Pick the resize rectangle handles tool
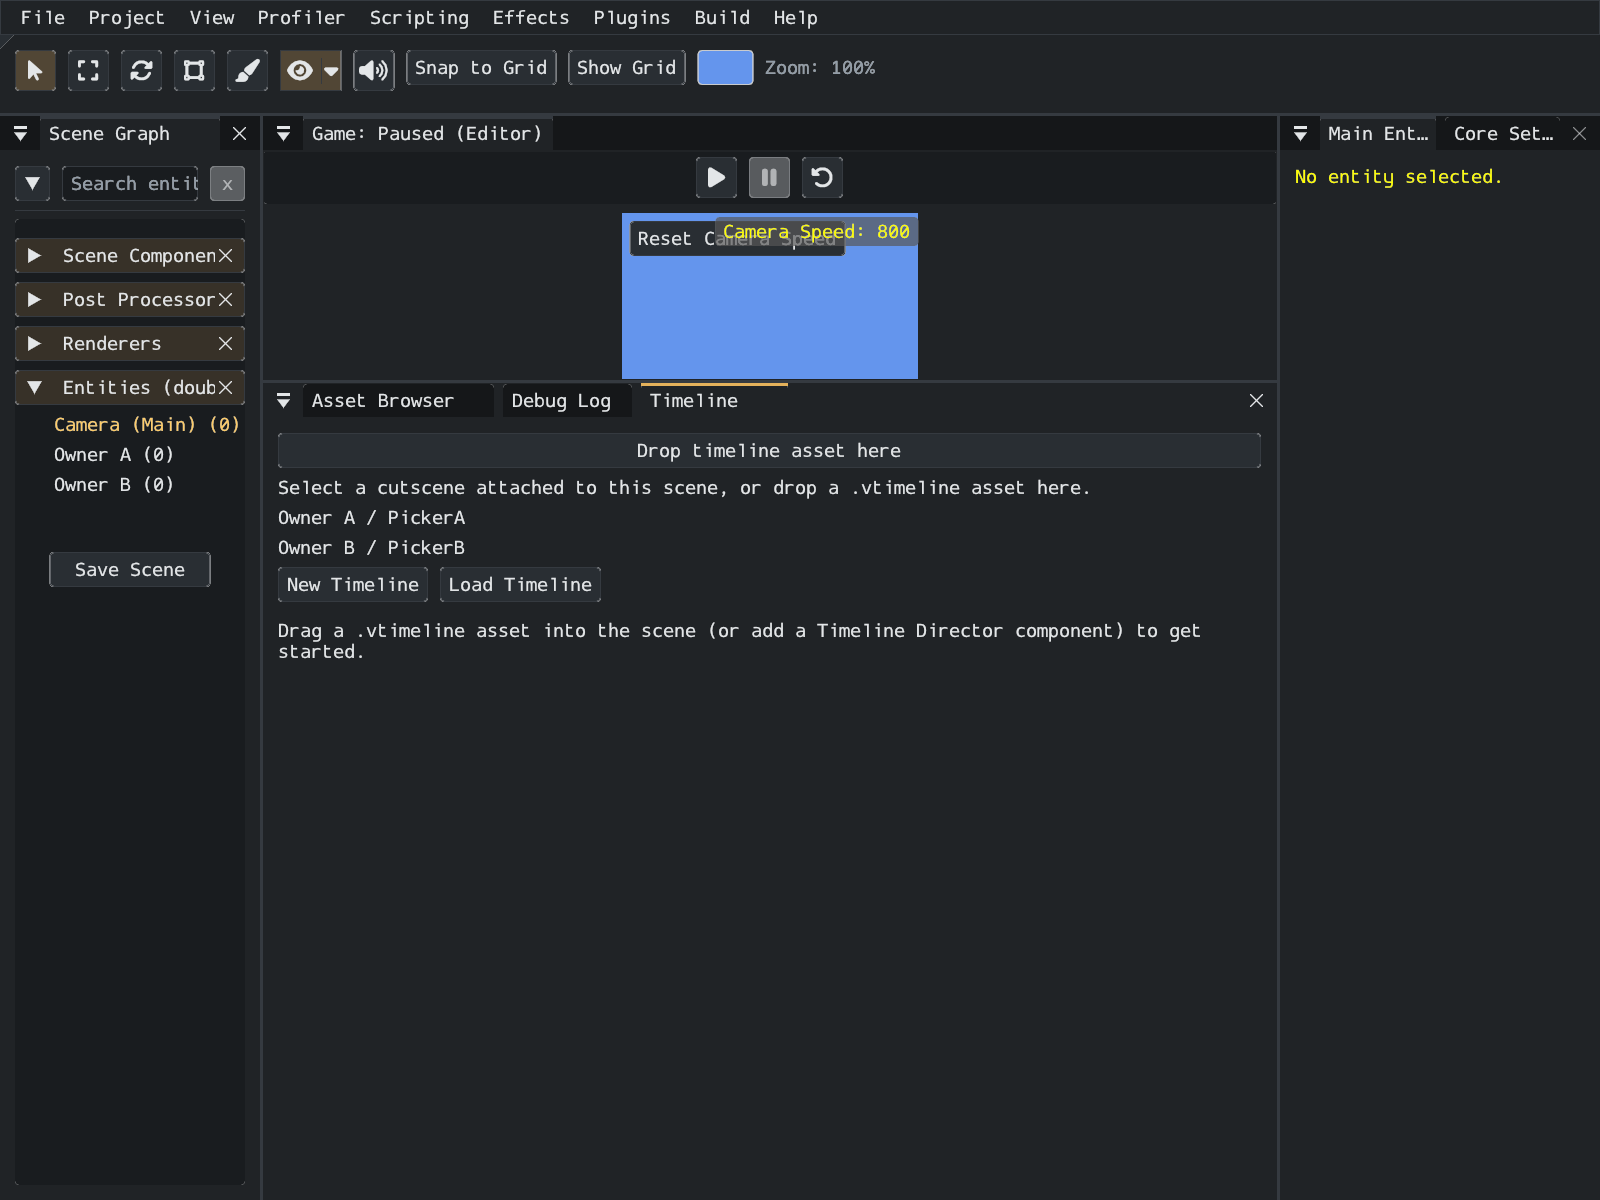This screenshot has height=1200, width=1600. 194,70
